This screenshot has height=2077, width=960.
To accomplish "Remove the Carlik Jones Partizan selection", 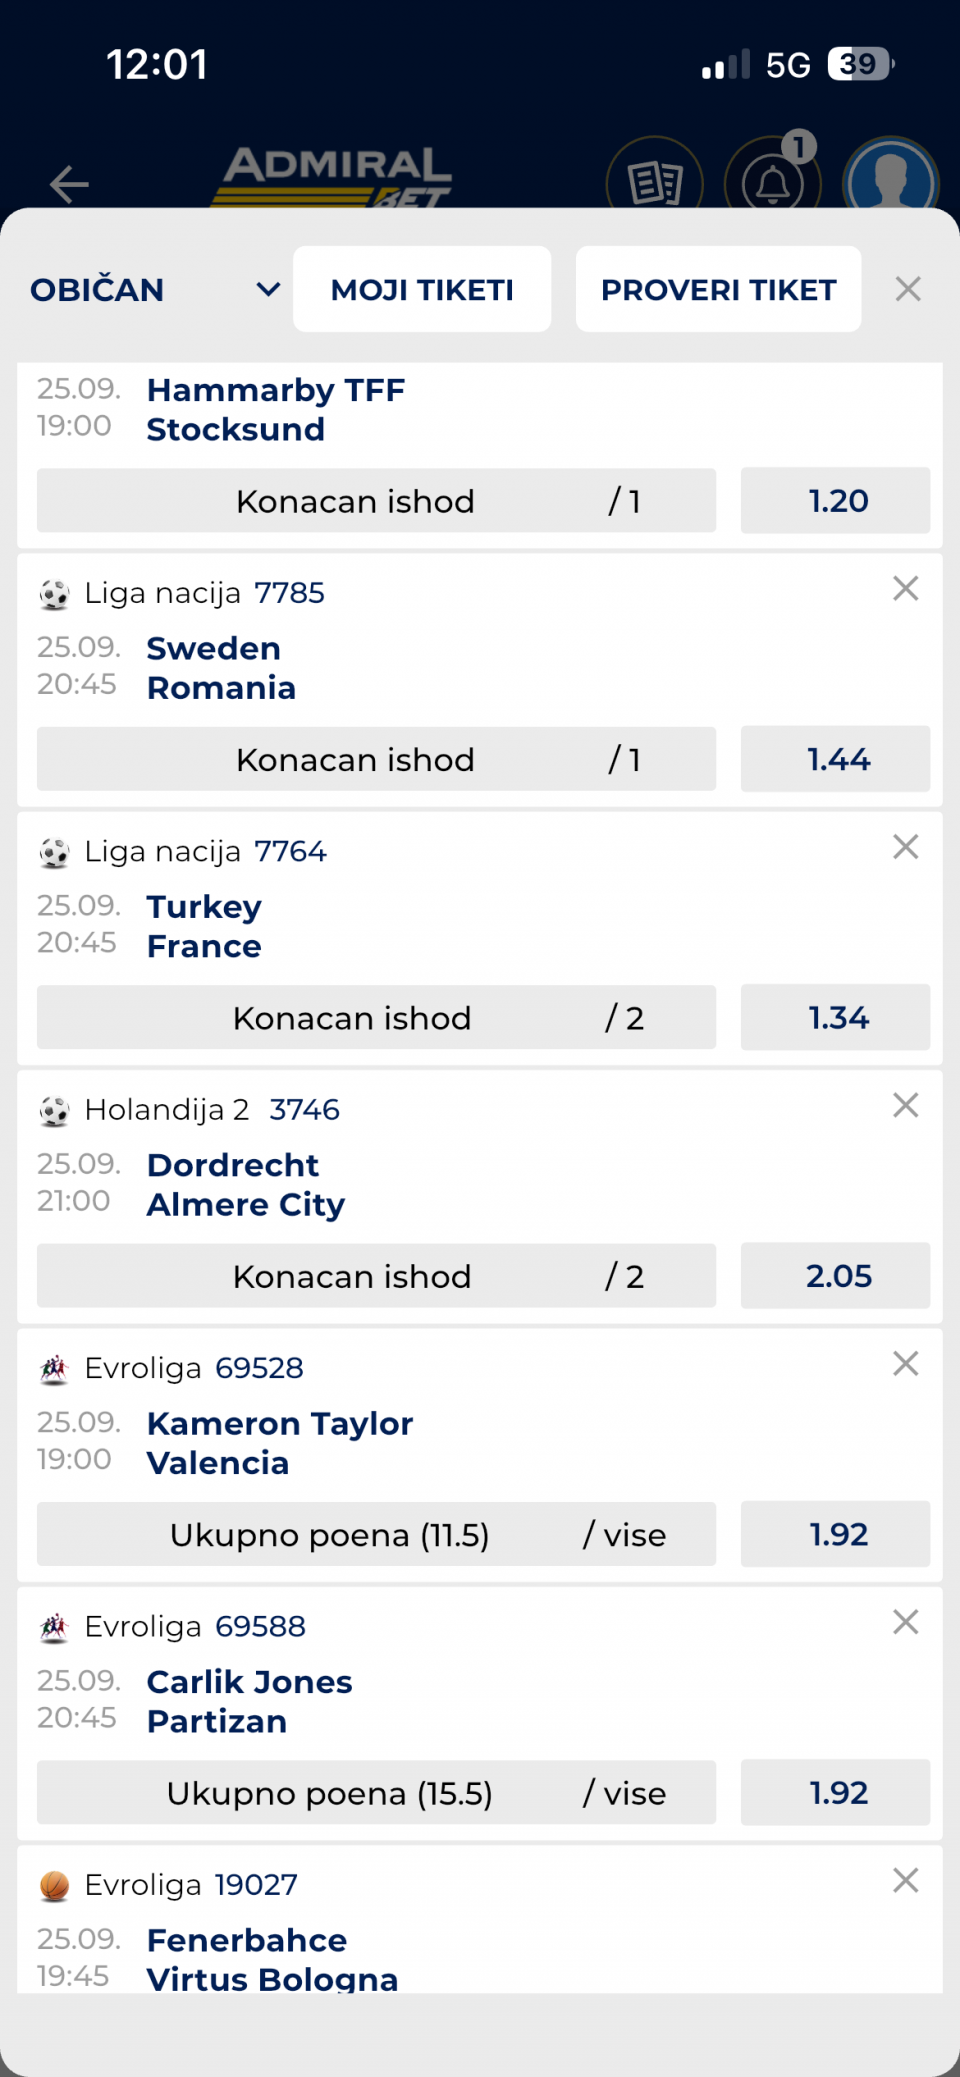I will 905,1622.
